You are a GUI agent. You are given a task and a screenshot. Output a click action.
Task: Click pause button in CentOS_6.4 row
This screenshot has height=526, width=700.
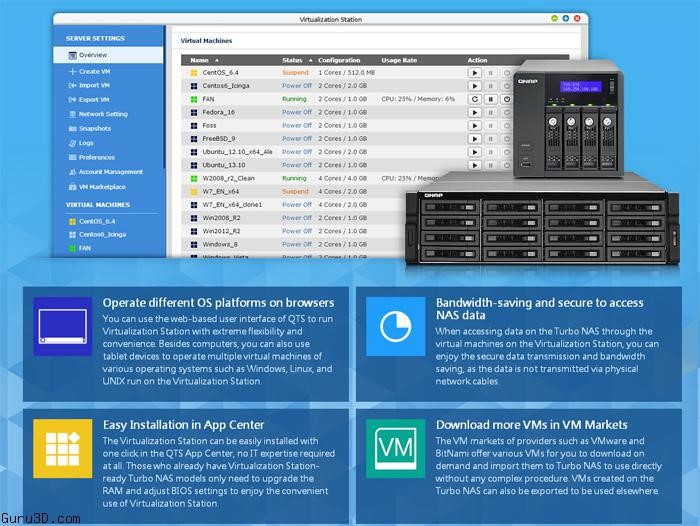click(491, 73)
